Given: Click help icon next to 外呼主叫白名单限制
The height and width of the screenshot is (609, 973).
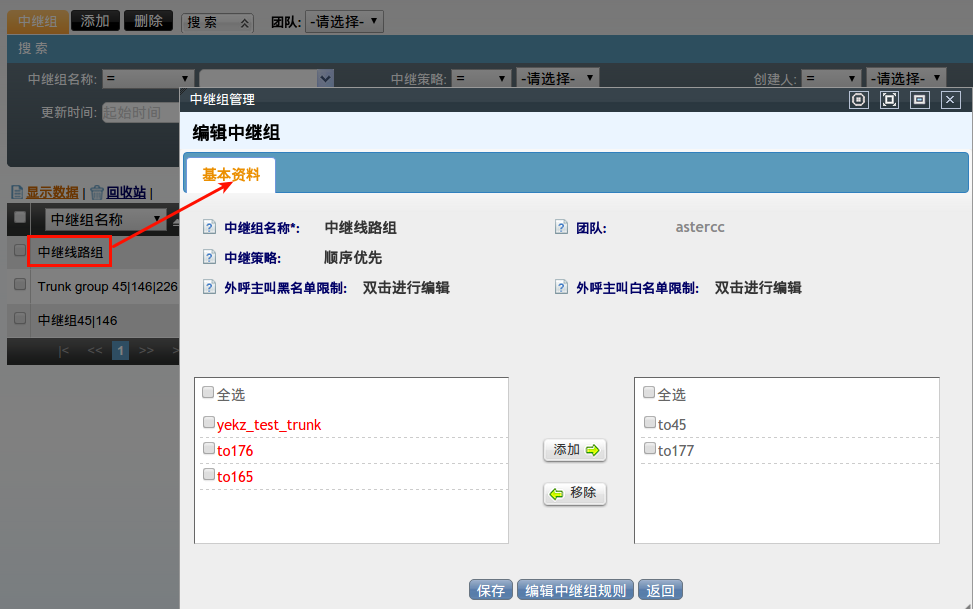Looking at the screenshot, I should pyautogui.click(x=561, y=287).
